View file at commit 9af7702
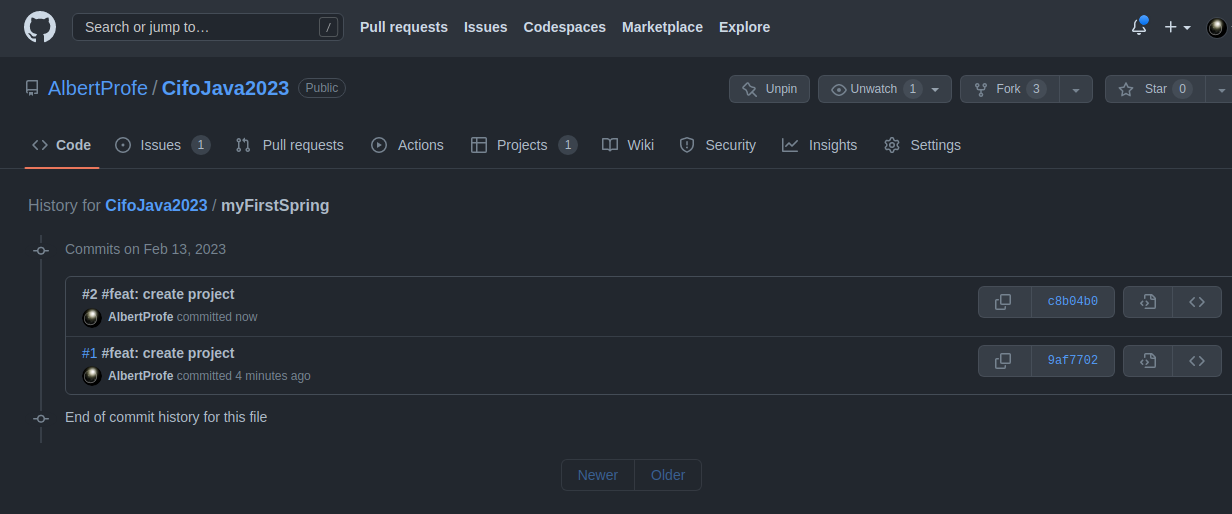Image resolution: width=1232 pixels, height=514 pixels. coord(1148,361)
